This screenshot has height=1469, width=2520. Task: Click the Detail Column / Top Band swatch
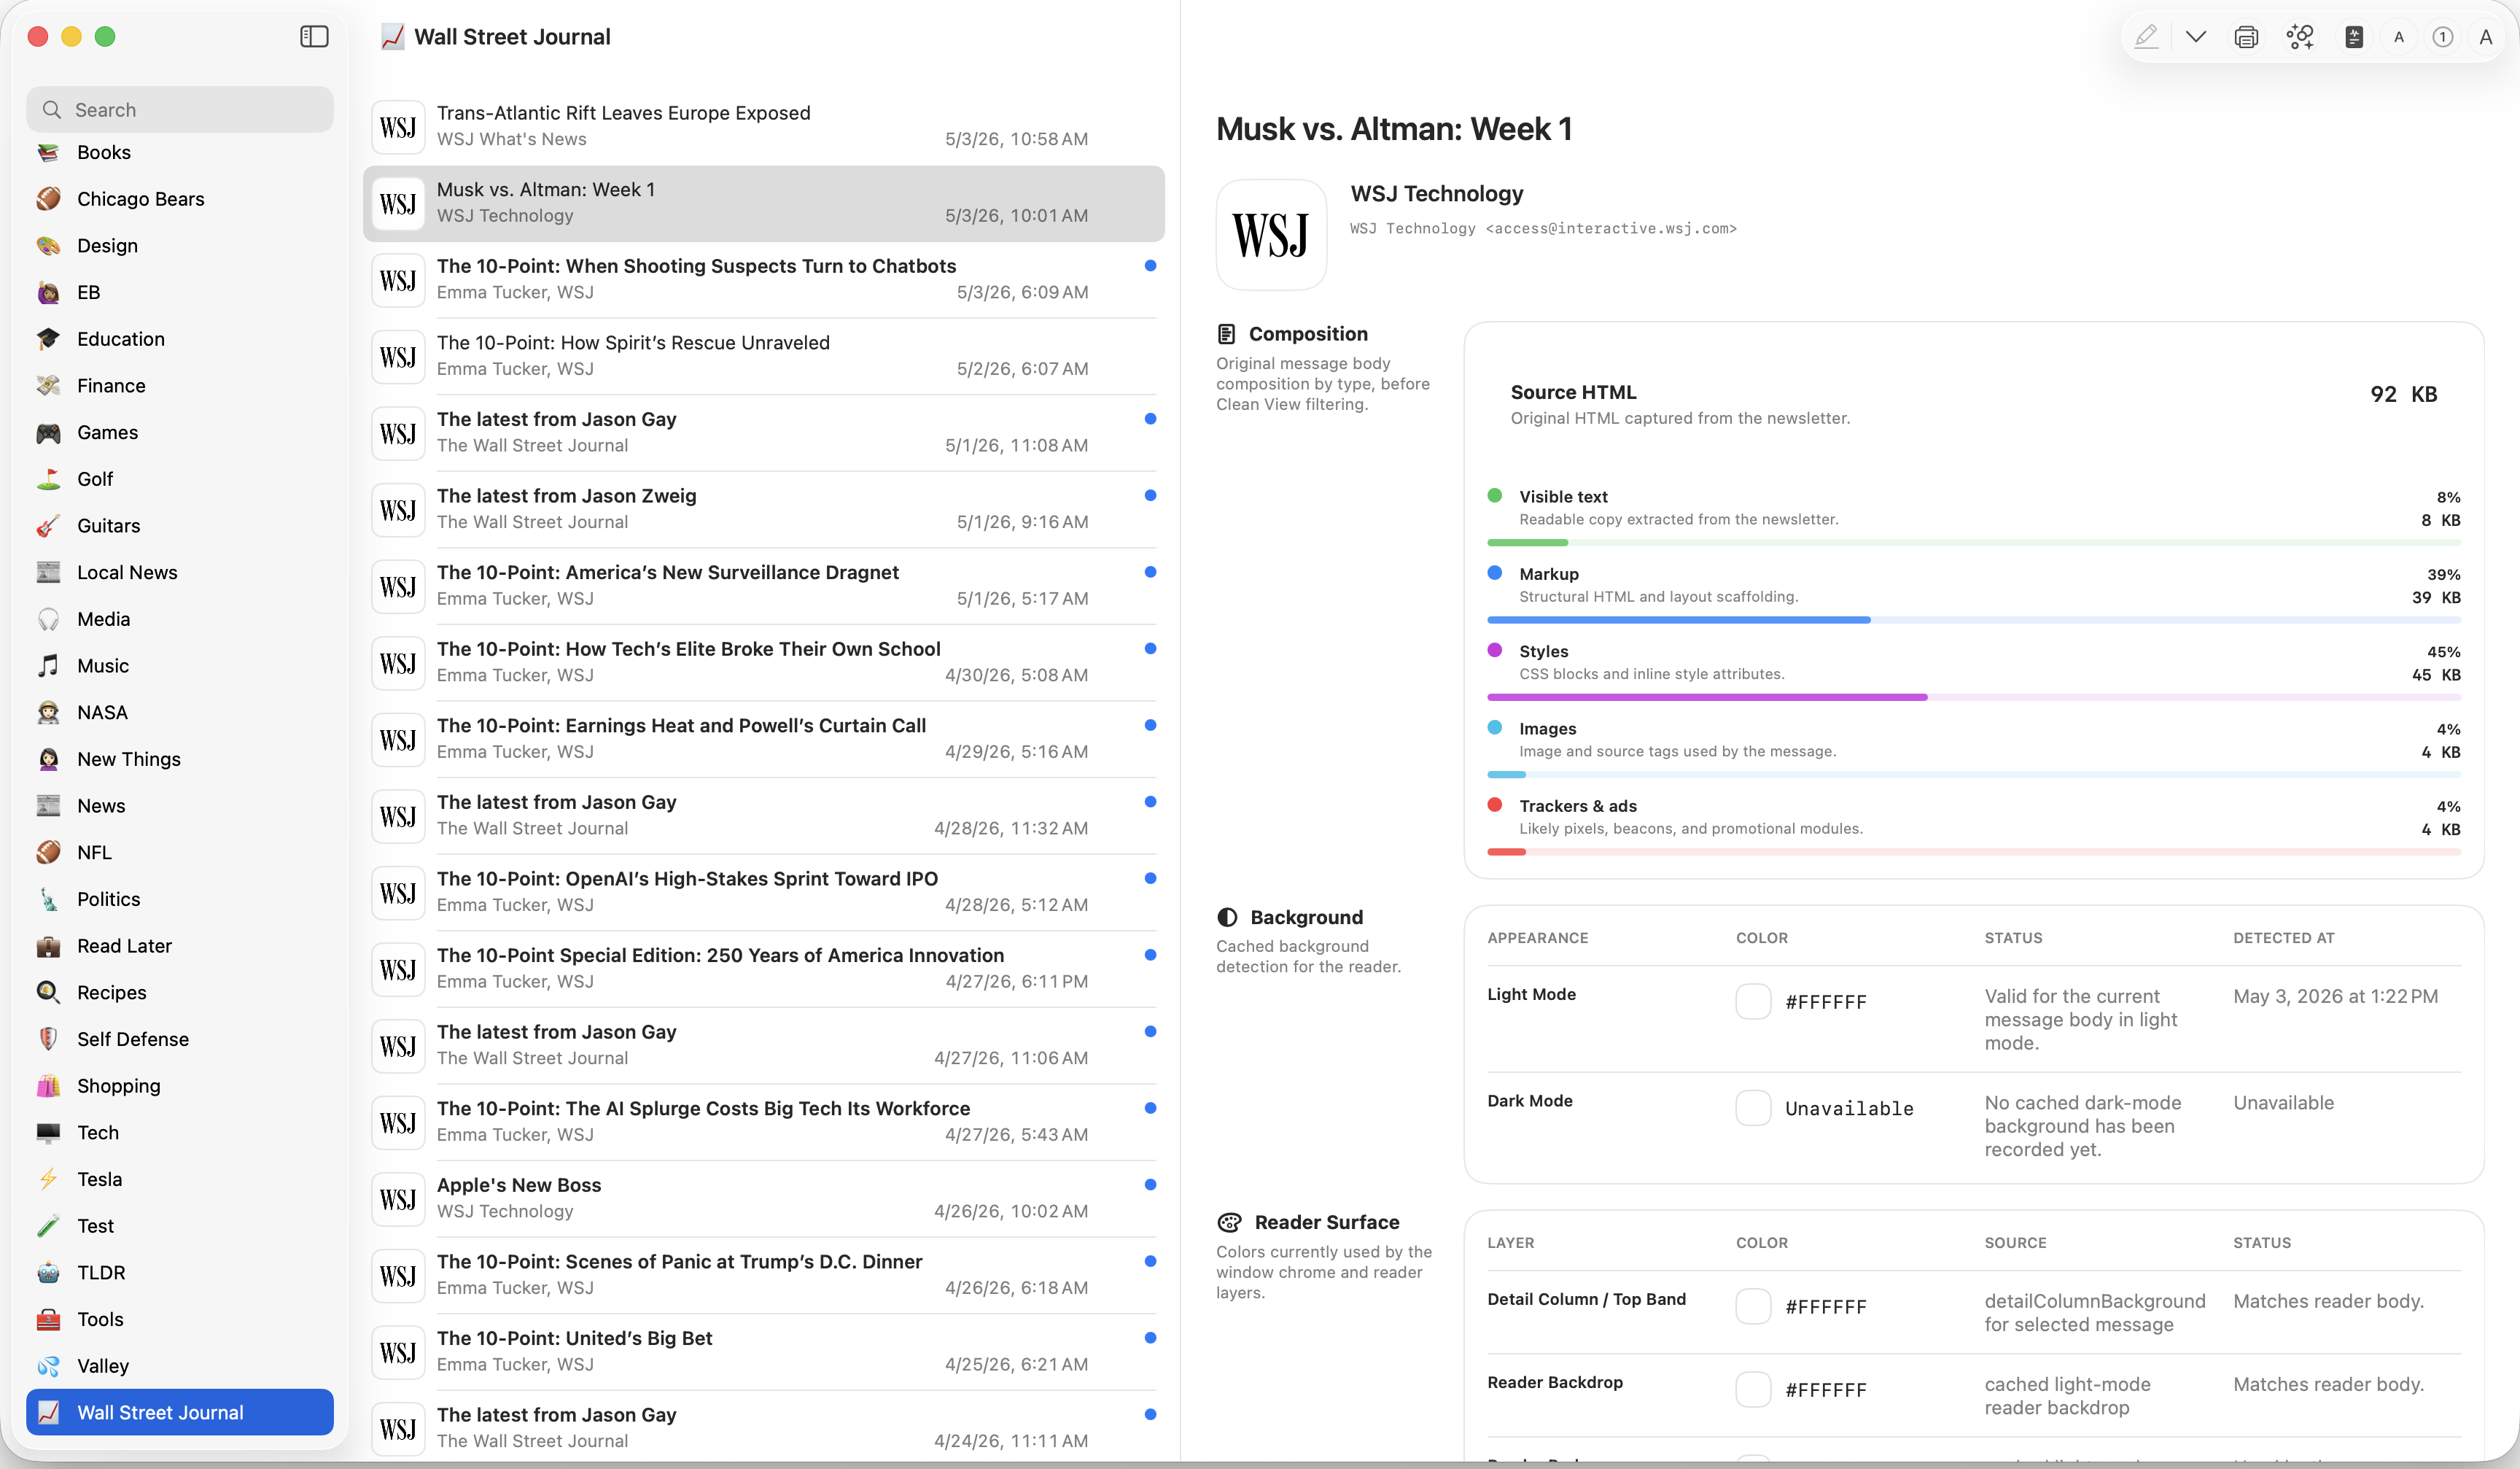click(x=1753, y=1306)
